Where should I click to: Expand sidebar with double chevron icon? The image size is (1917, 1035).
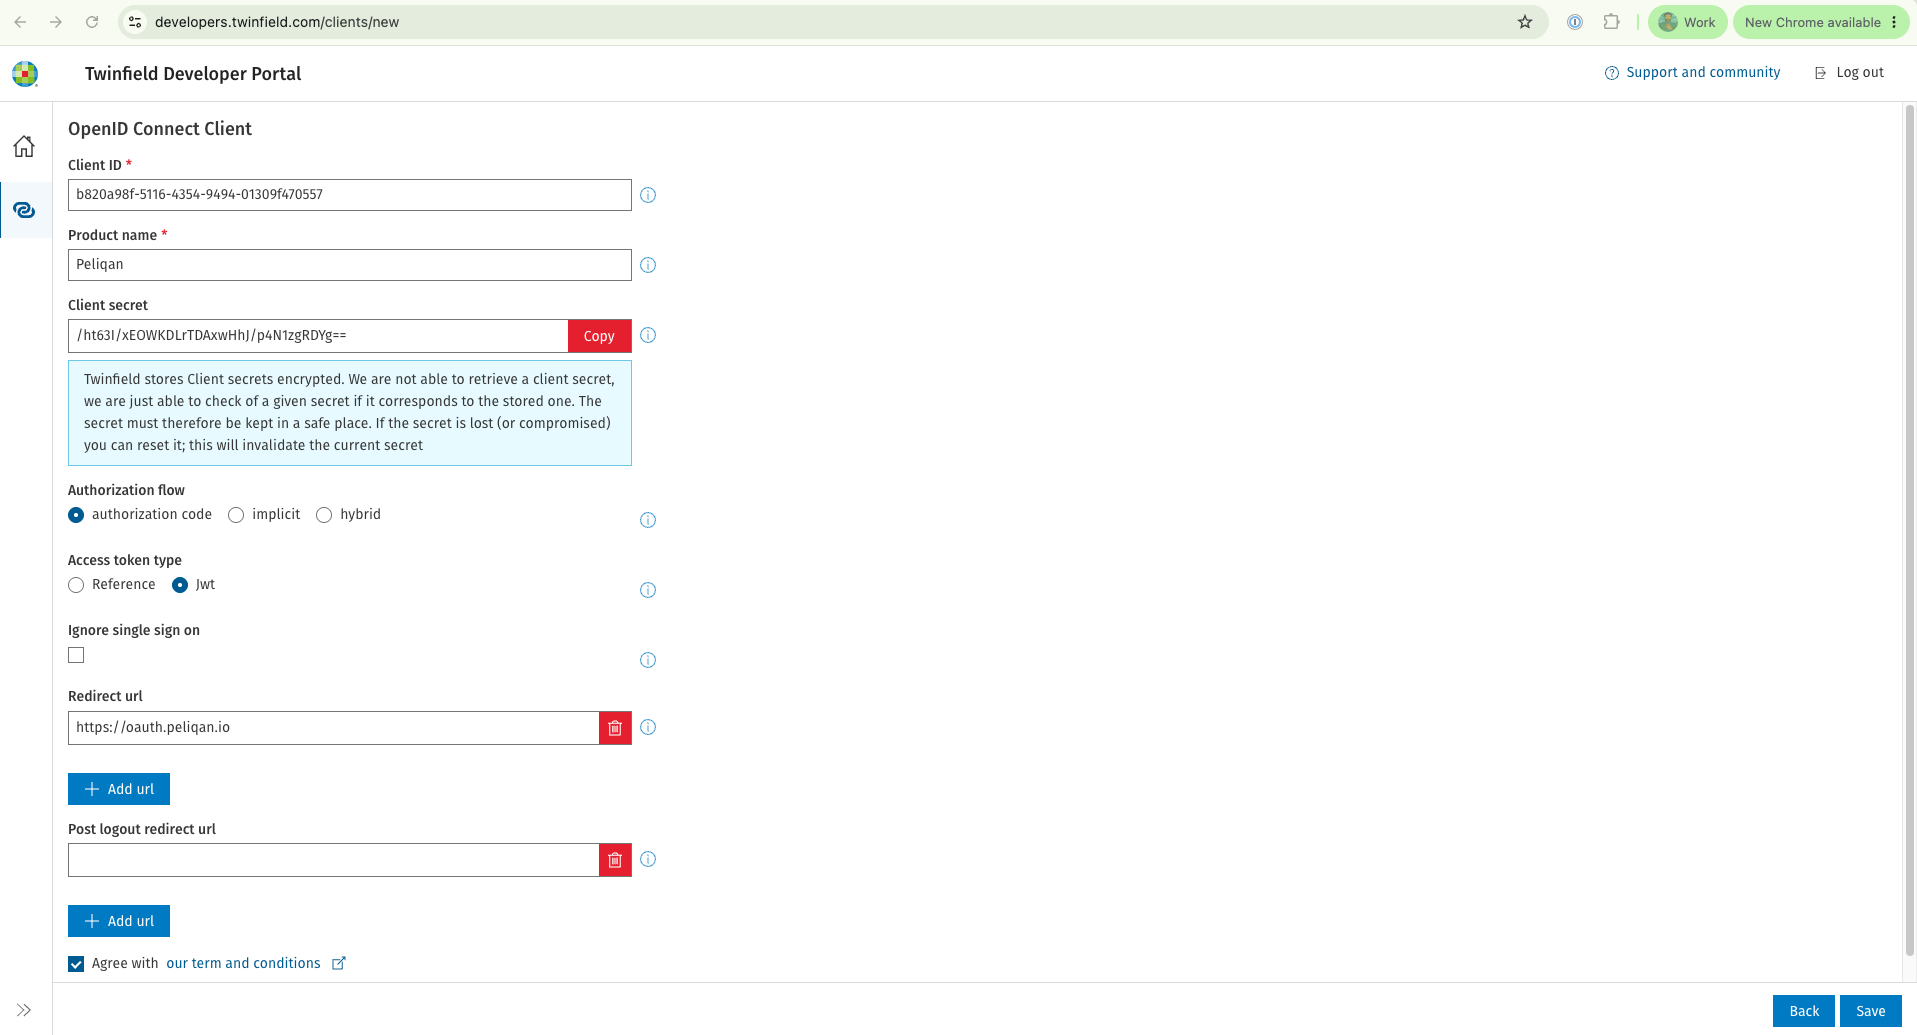click(x=24, y=1010)
